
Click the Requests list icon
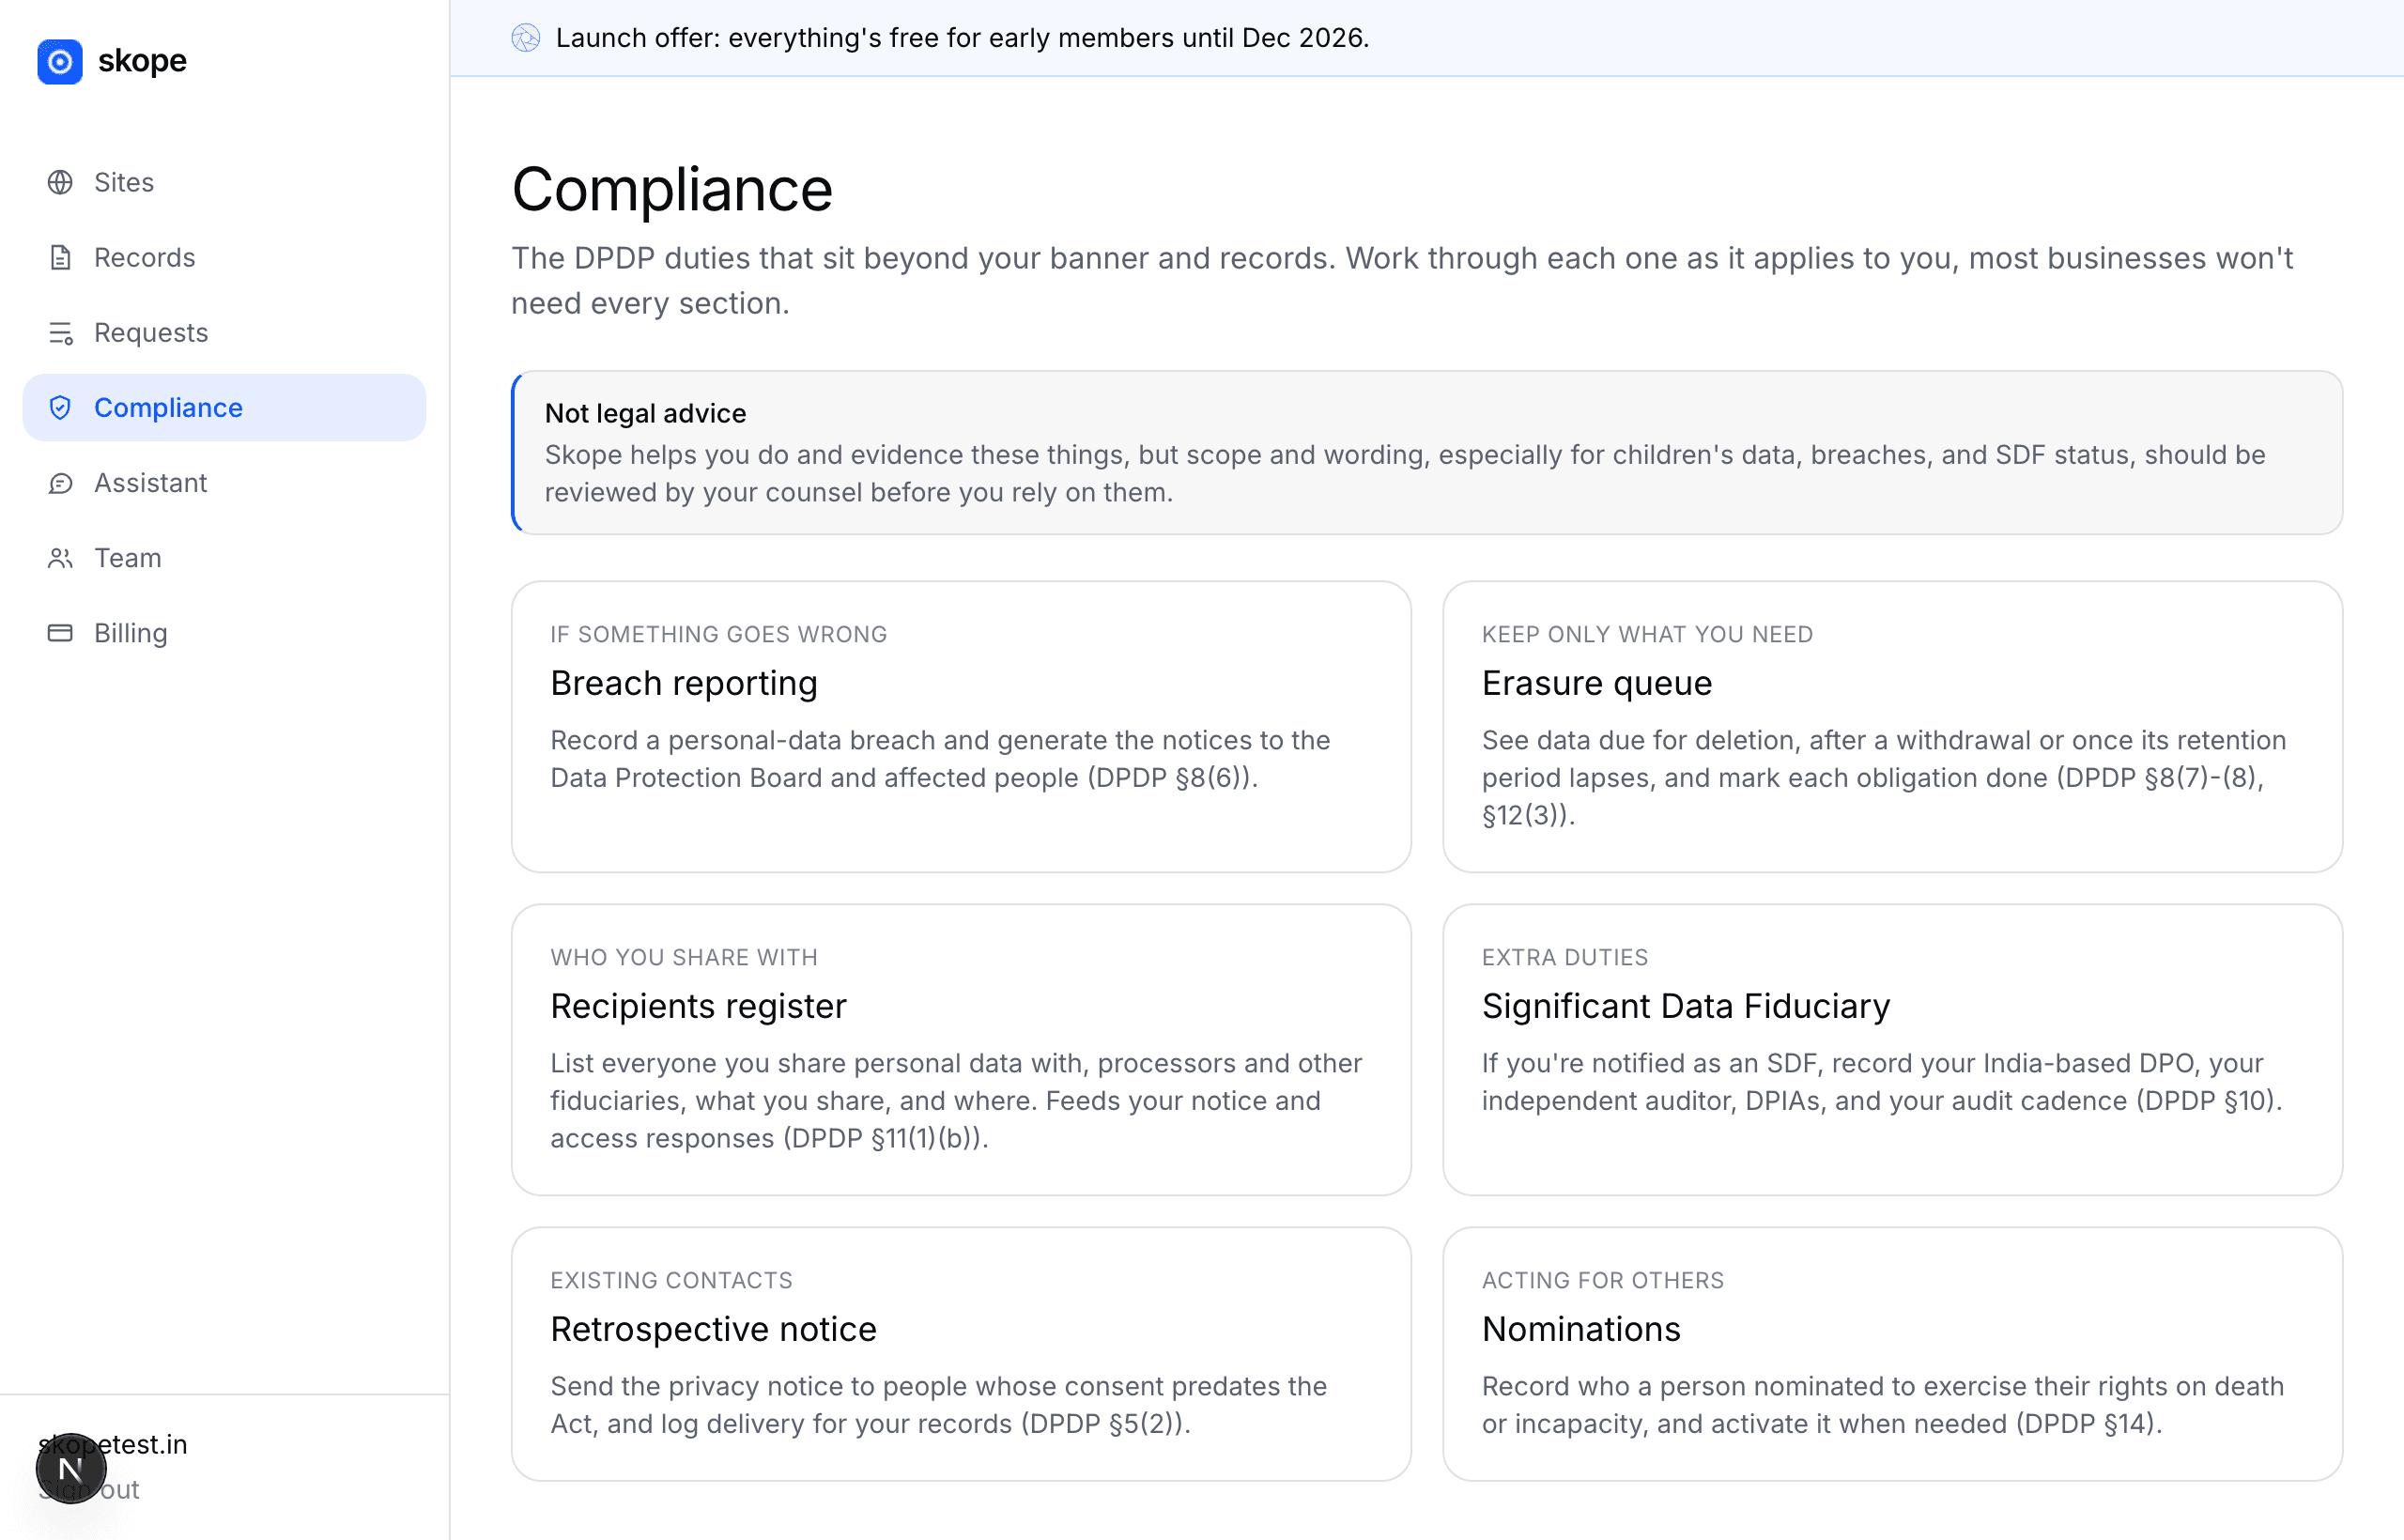(60, 332)
